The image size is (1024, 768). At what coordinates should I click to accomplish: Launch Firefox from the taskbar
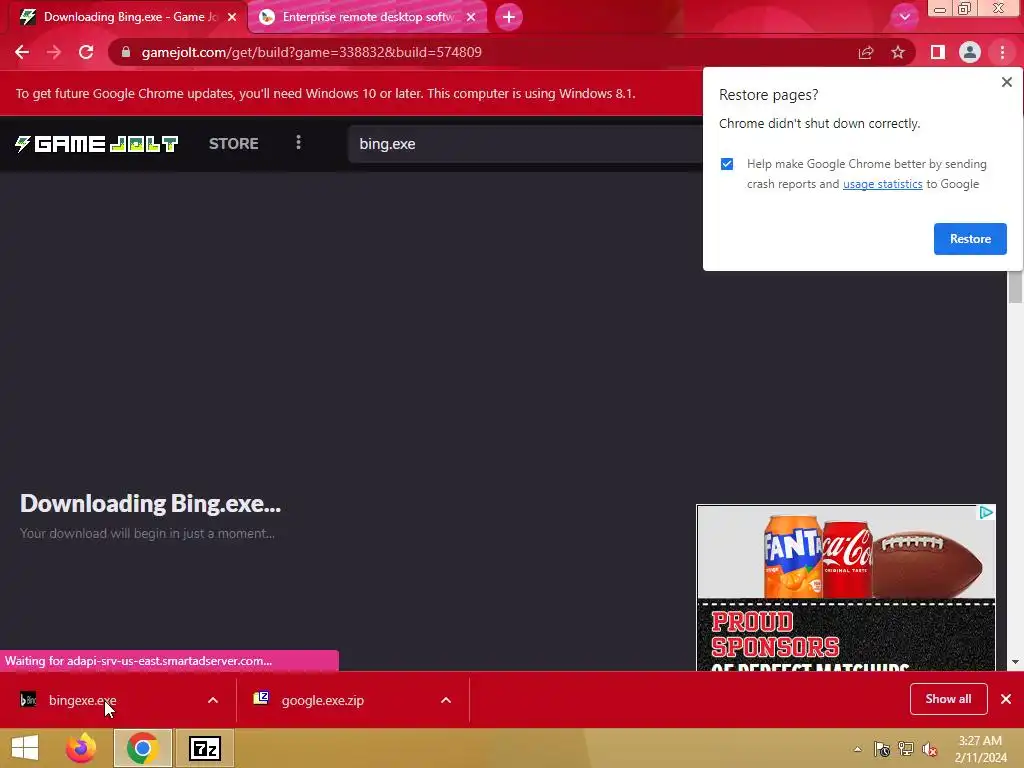pyautogui.click(x=81, y=748)
